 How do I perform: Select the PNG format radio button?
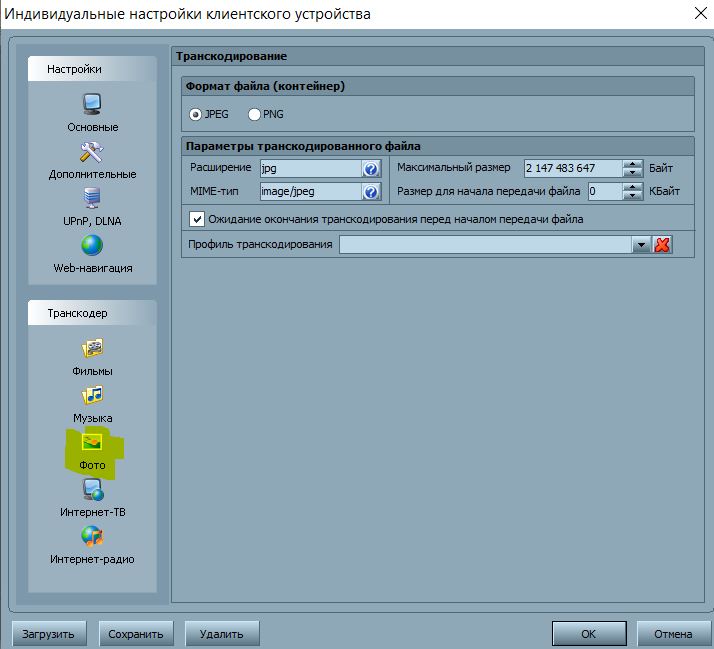click(254, 115)
